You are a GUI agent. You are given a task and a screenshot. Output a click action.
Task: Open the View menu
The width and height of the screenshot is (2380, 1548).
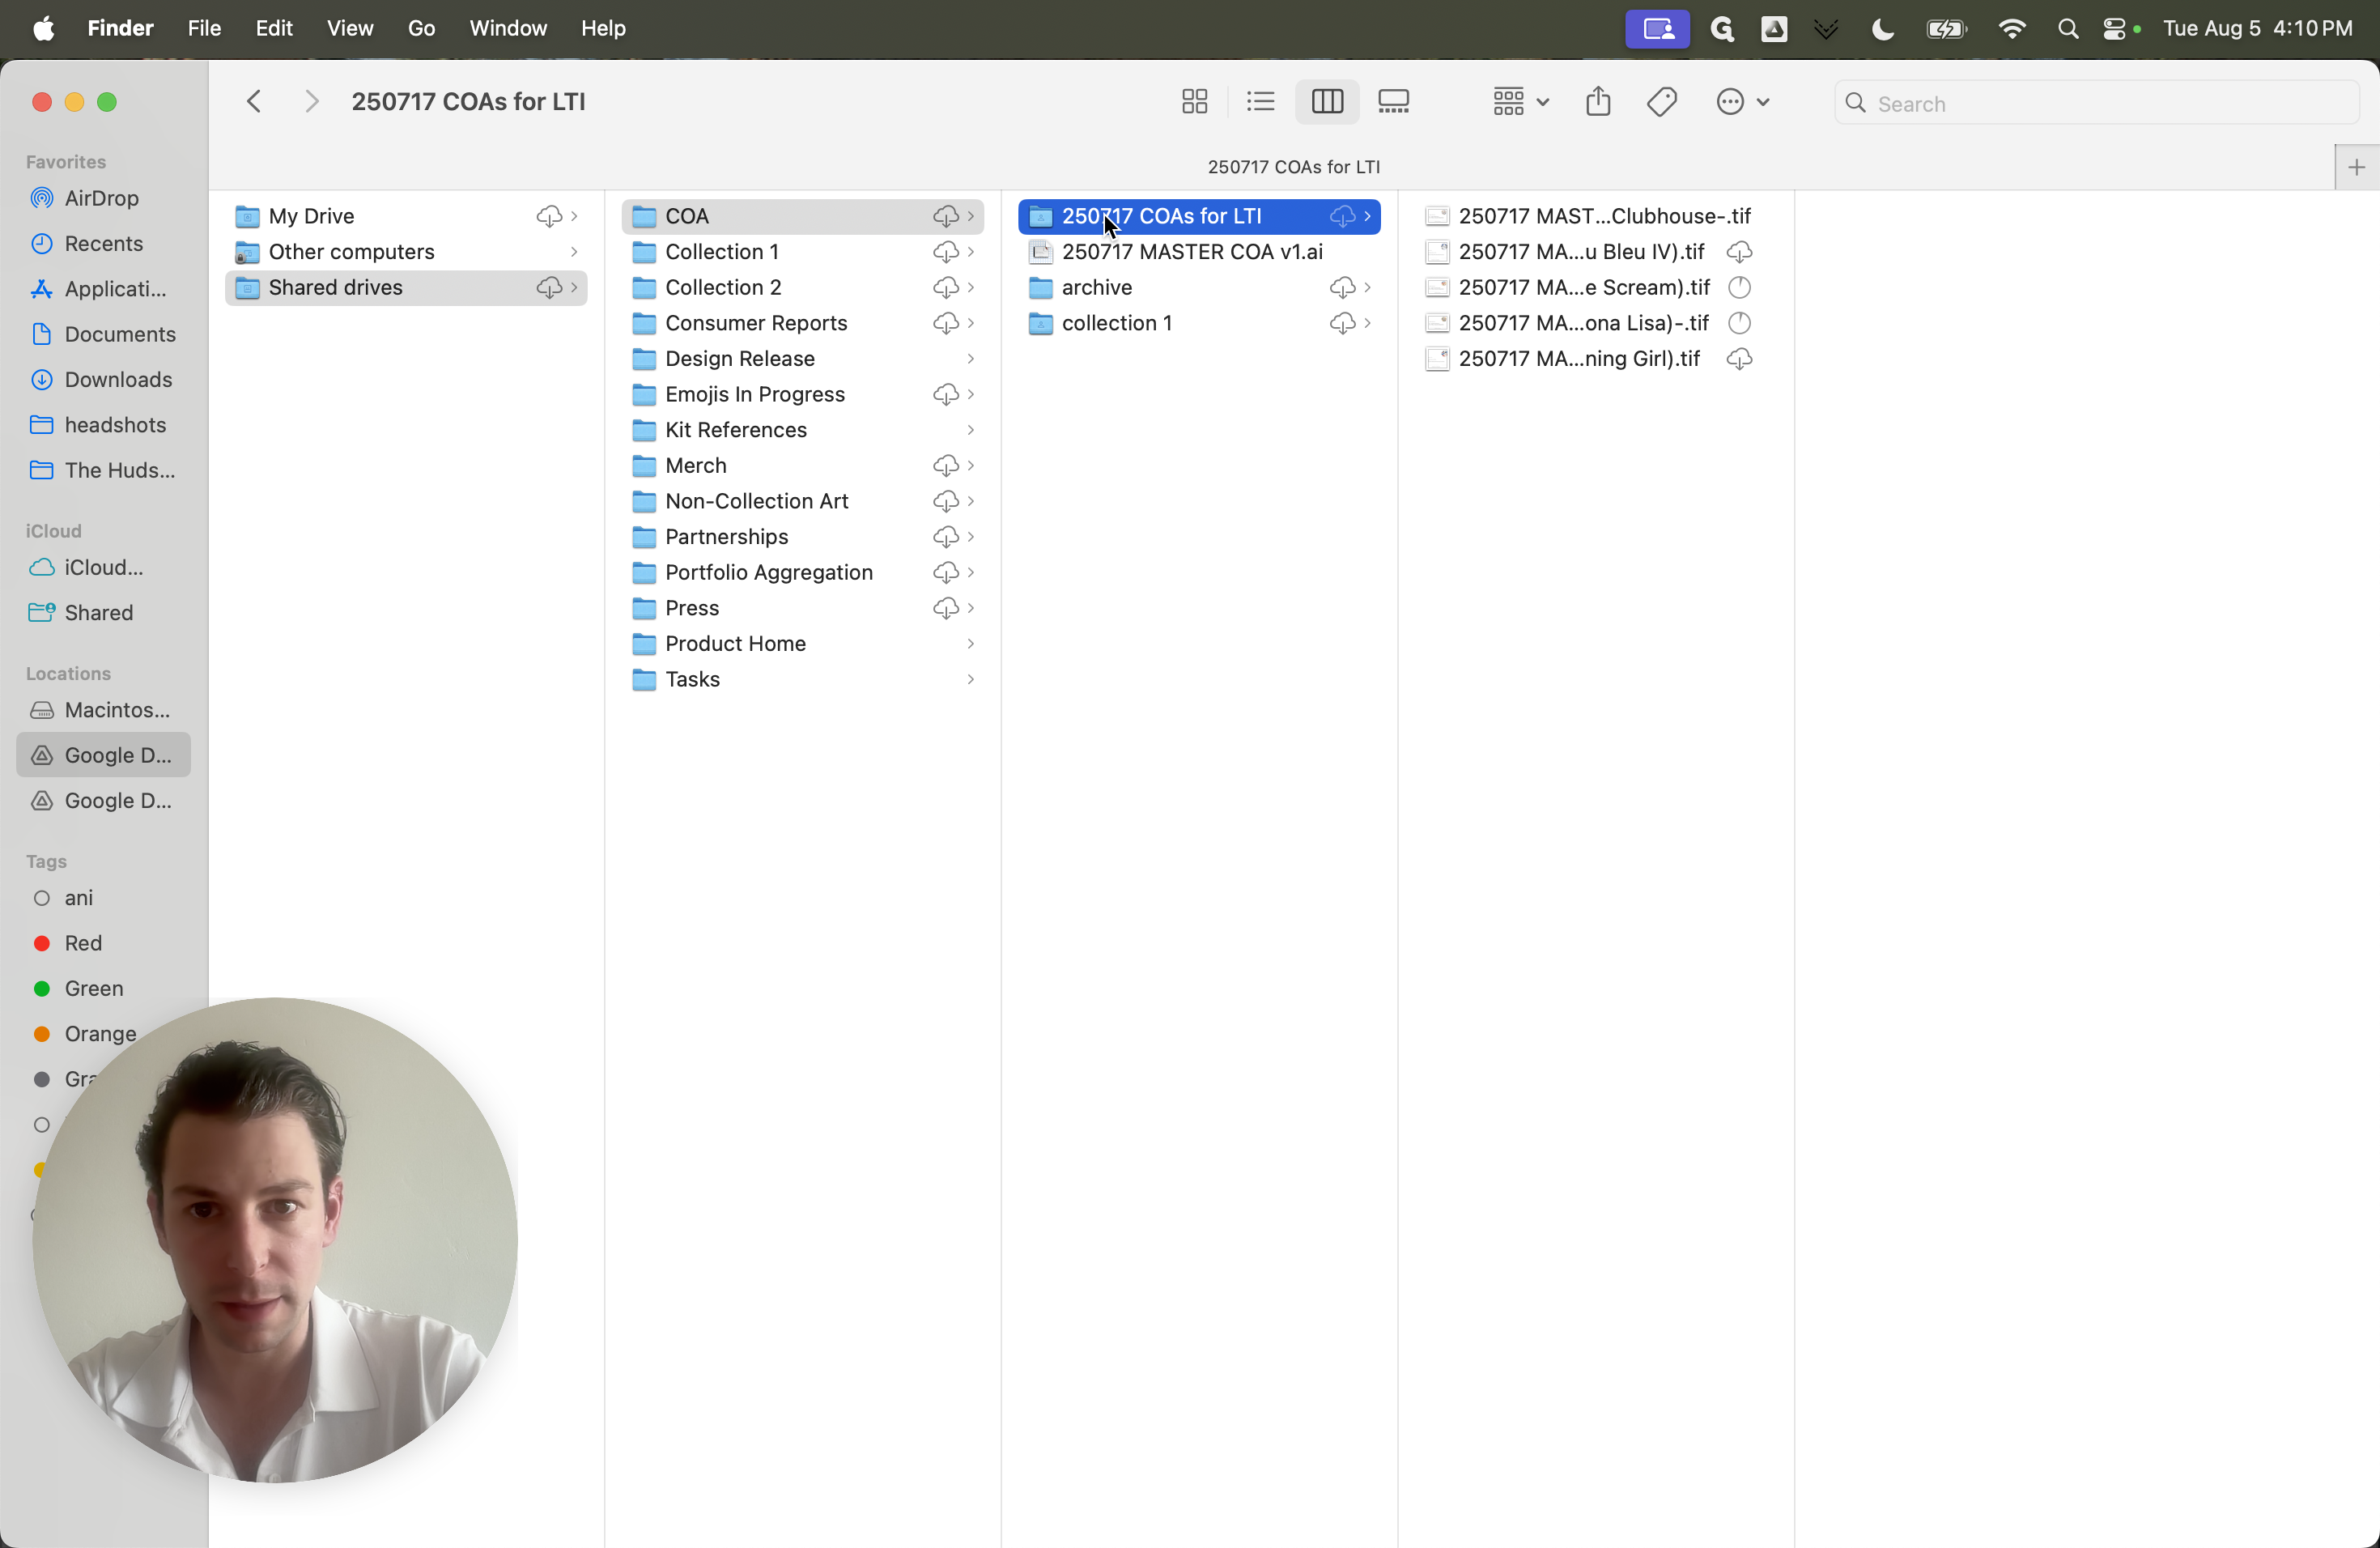tap(350, 28)
